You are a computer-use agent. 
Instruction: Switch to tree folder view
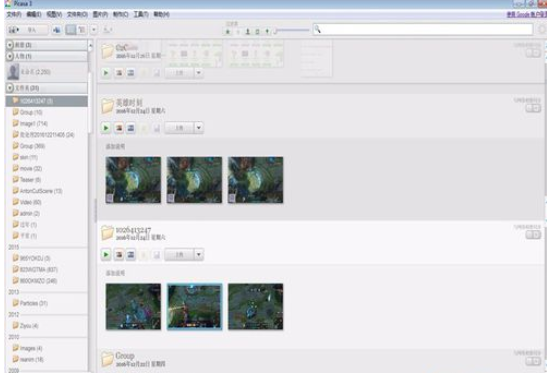(82, 30)
